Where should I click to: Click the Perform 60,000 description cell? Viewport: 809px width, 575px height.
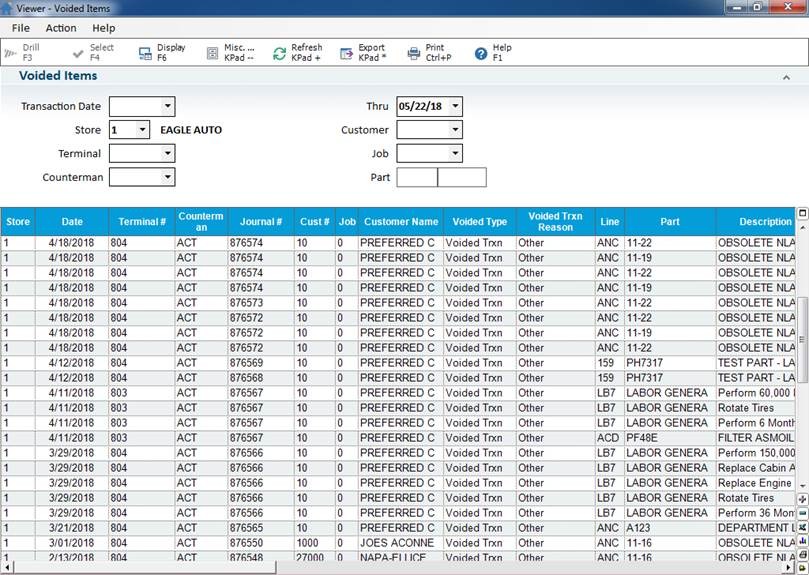point(756,392)
